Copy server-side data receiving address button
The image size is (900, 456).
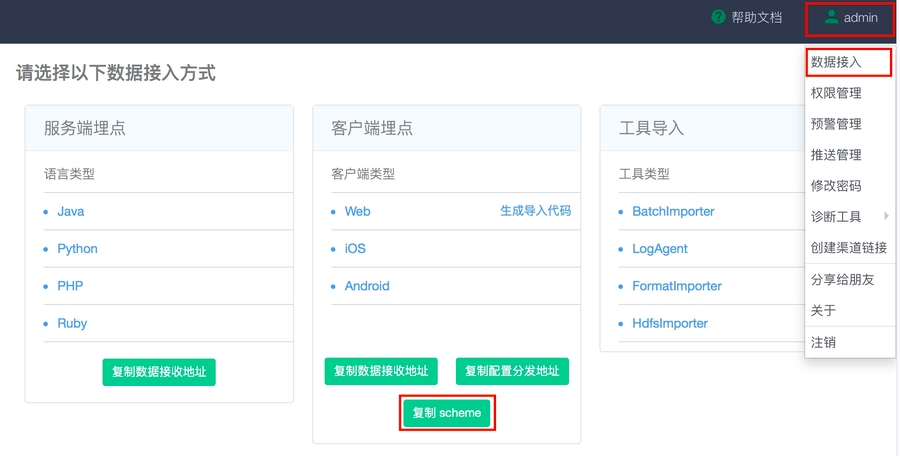159,371
